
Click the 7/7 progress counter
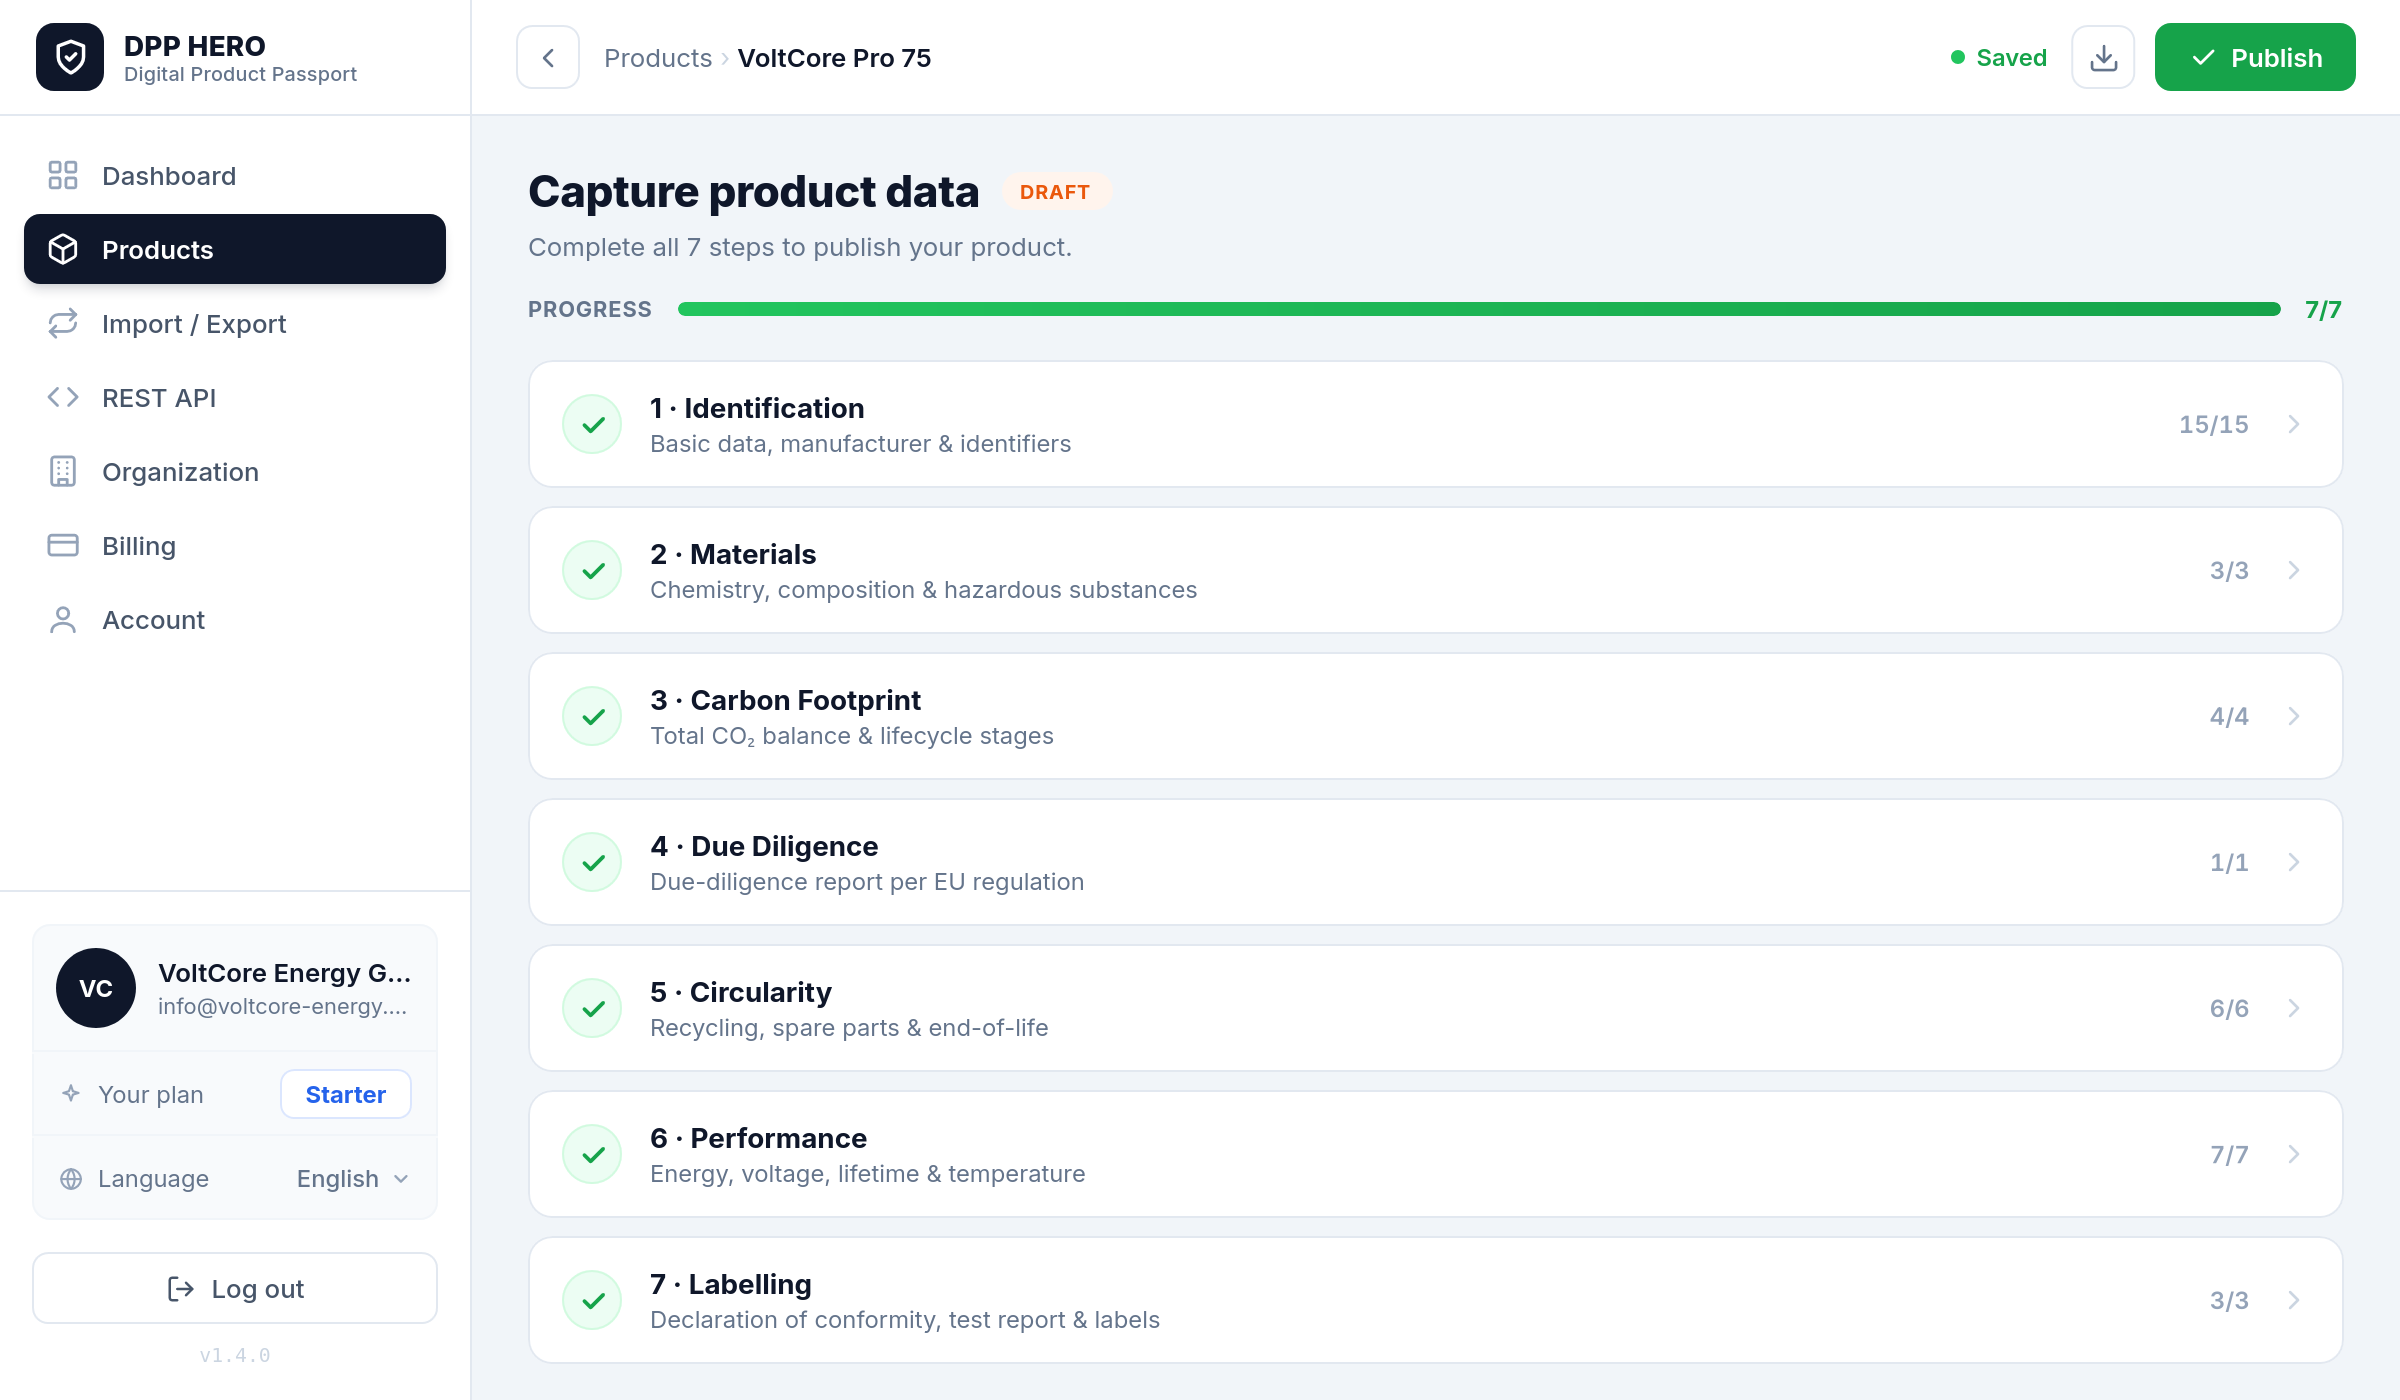[x=2323, y=309]
